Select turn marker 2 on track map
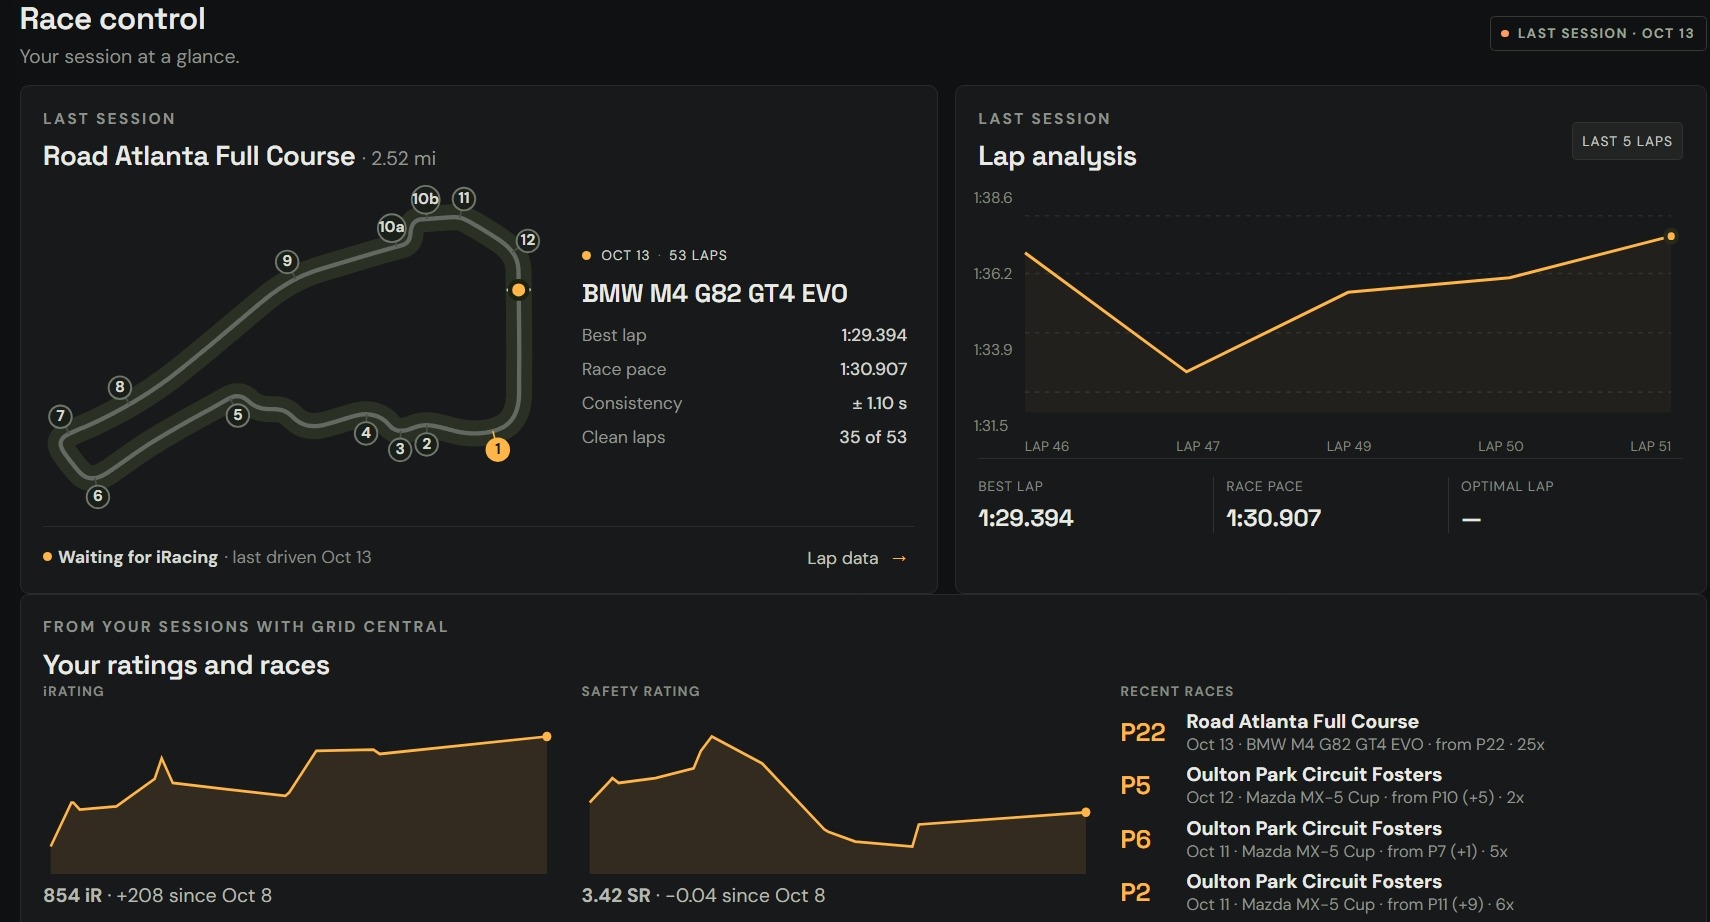The height and width of the screenshot is (922, 1710). (427, 444)
